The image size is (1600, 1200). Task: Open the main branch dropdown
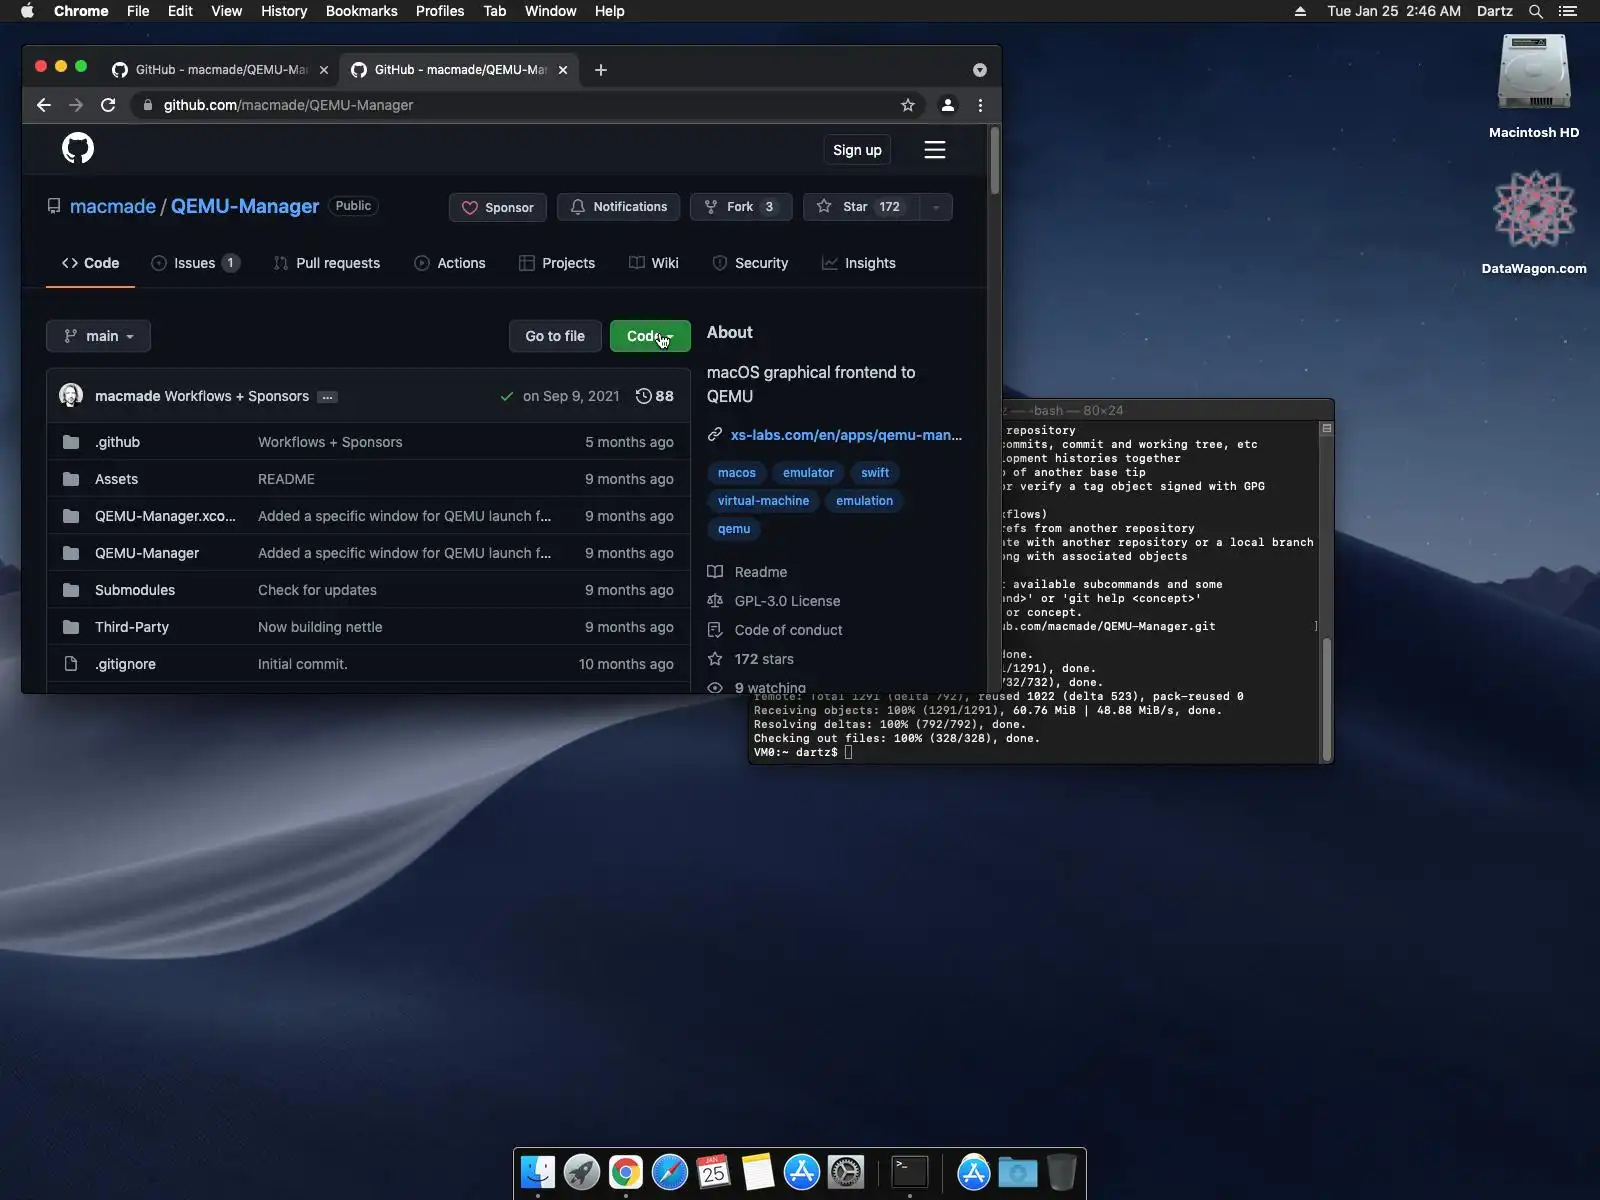(98, 336)
